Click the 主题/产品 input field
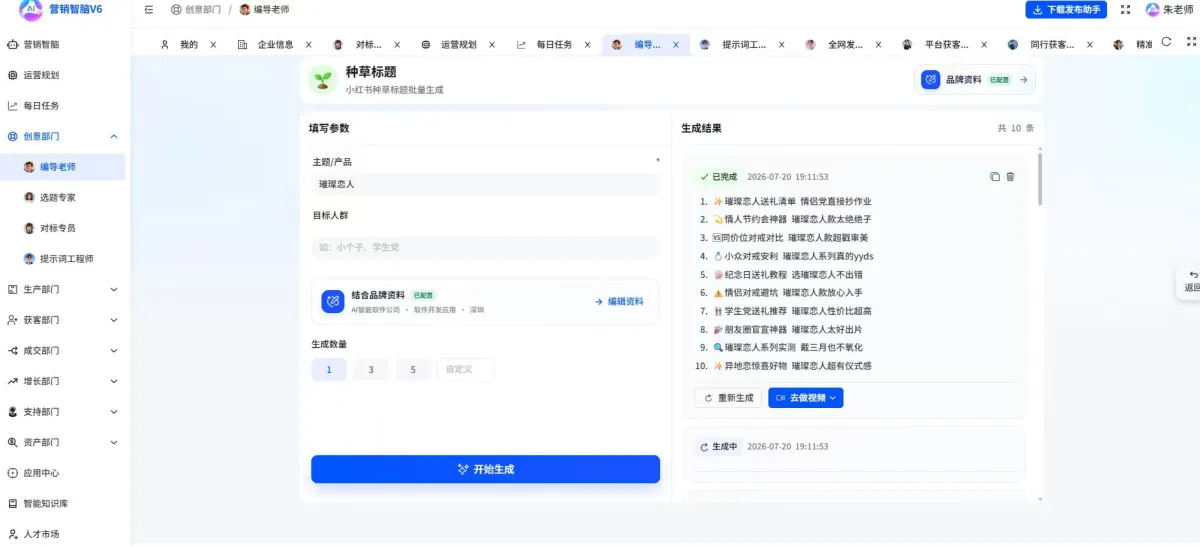 click(x=485, y=184)
